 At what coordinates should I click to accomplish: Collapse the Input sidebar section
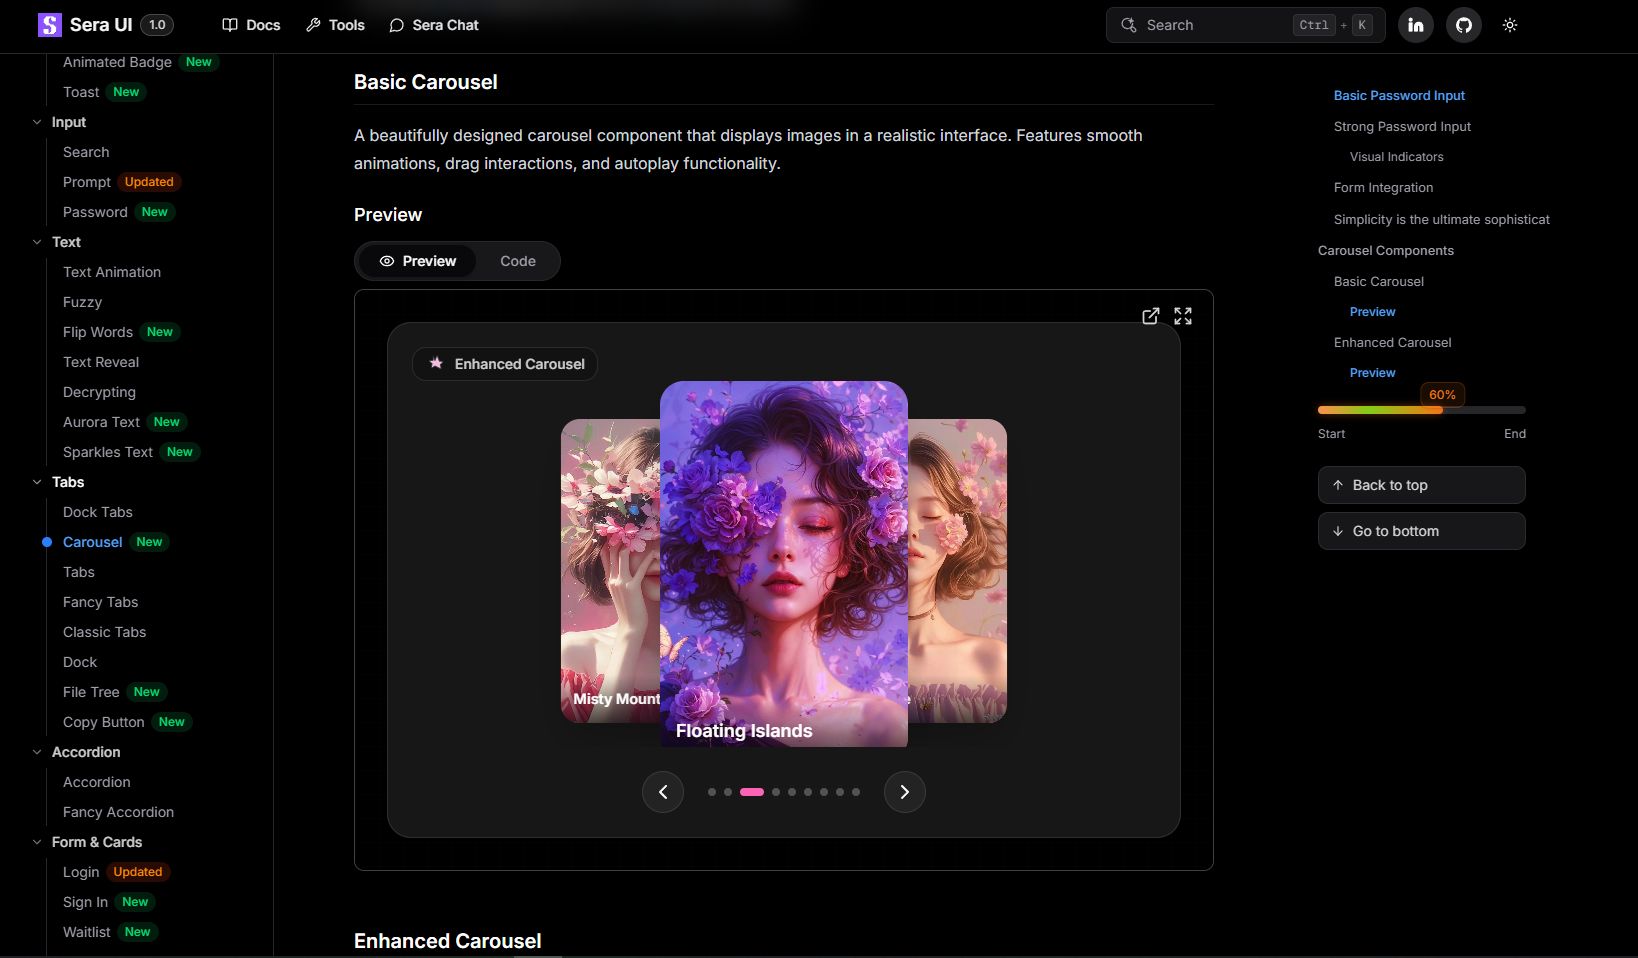(37, 122)
